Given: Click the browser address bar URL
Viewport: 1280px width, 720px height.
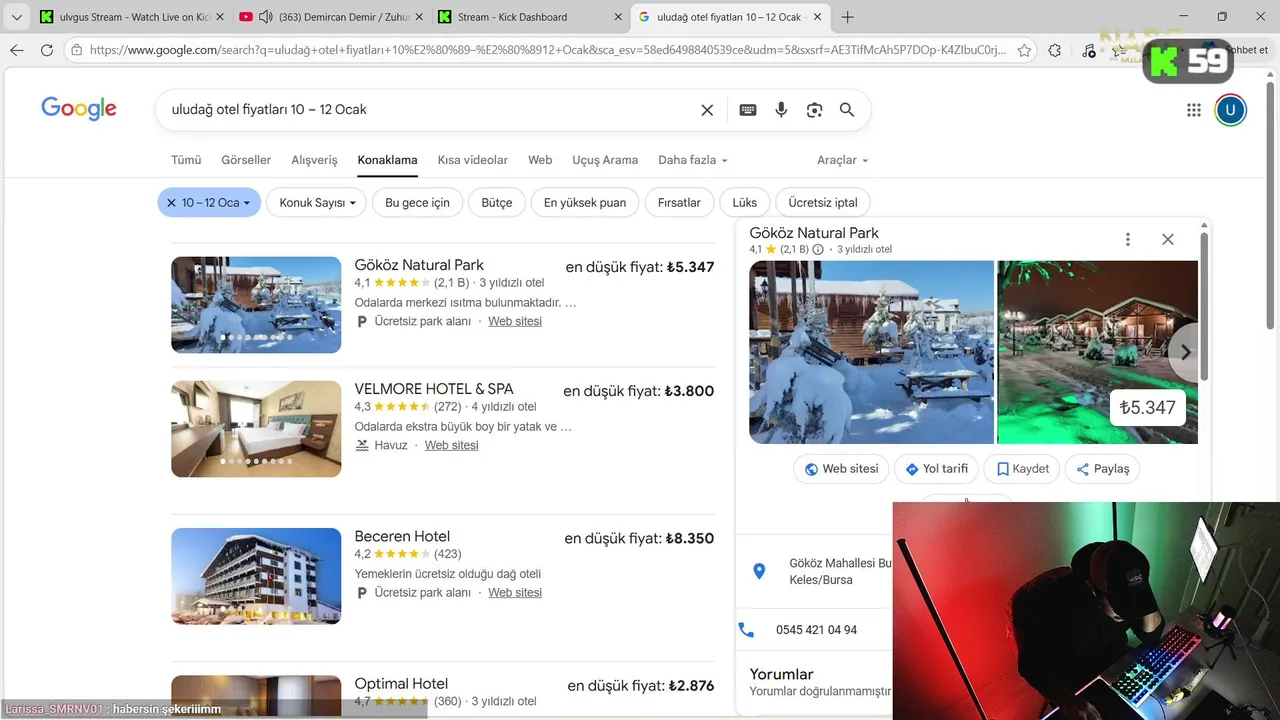Looking at the screenshot, I should (548, 50).
